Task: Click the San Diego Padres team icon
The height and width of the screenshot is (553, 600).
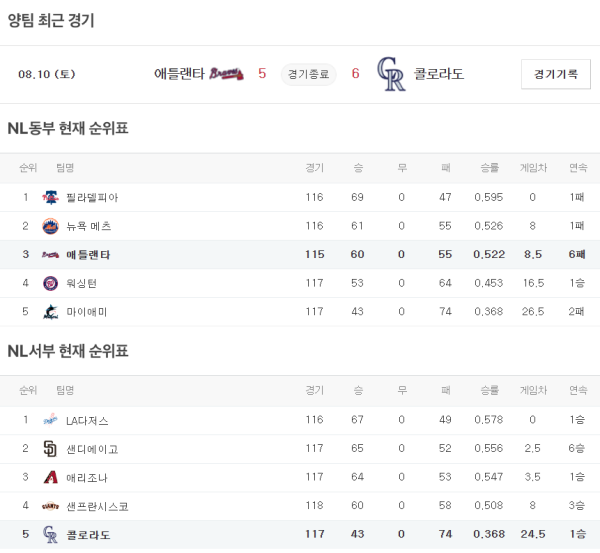Action: pos(50,449)
